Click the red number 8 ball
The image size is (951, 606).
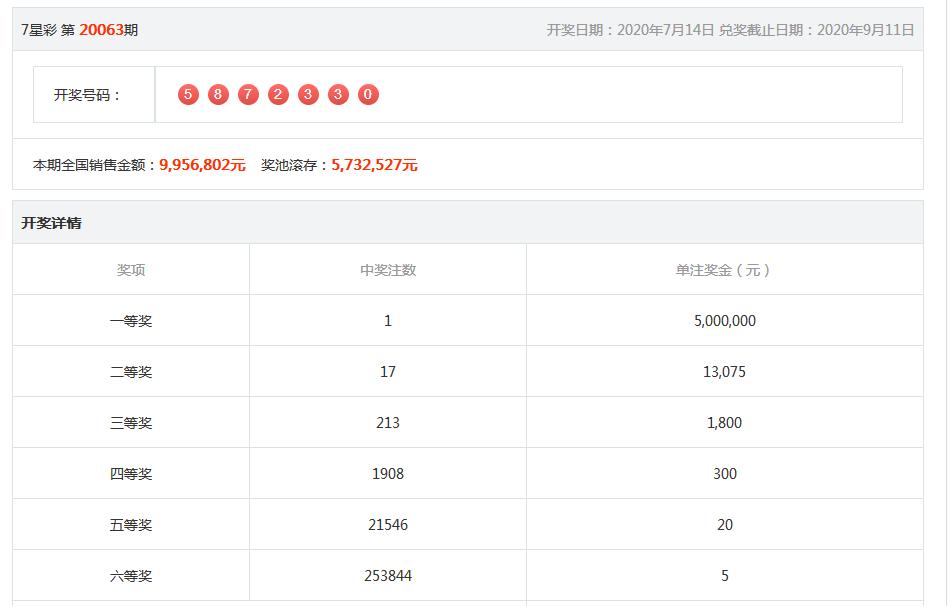coord(218,95)
